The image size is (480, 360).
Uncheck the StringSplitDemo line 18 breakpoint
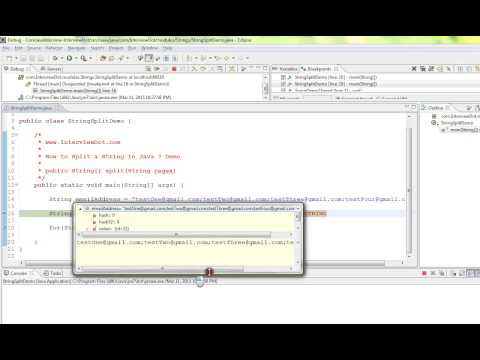coord(283,84)
